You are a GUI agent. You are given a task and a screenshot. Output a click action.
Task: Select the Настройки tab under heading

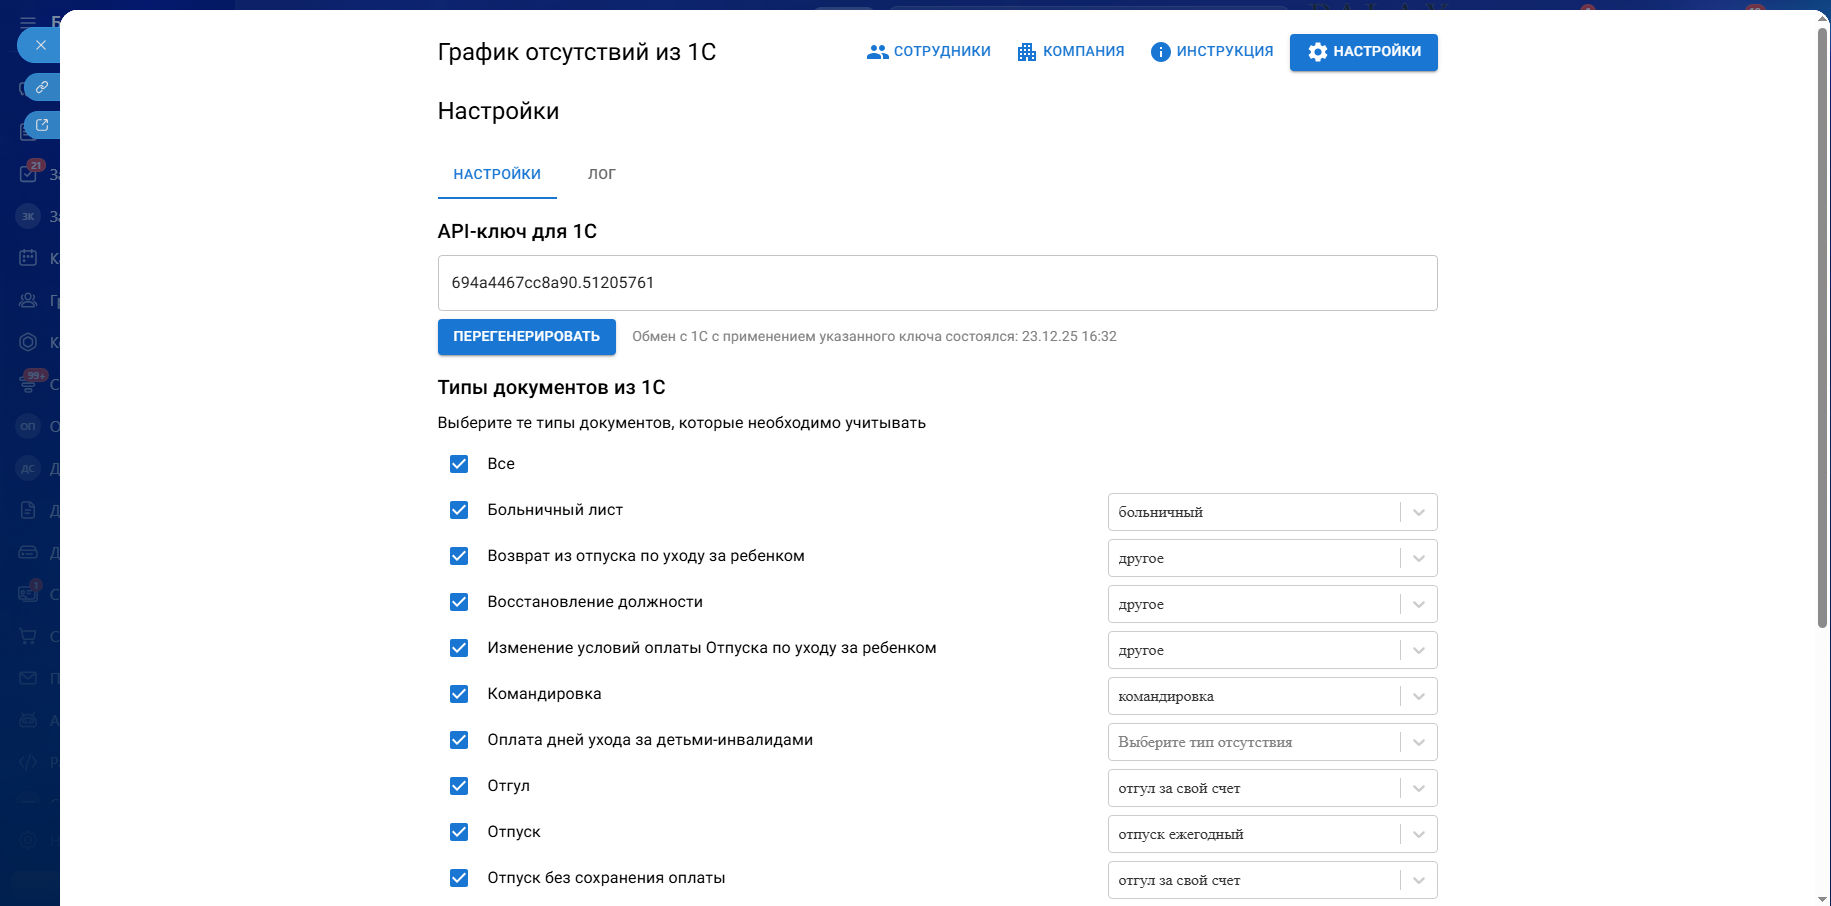497,174
